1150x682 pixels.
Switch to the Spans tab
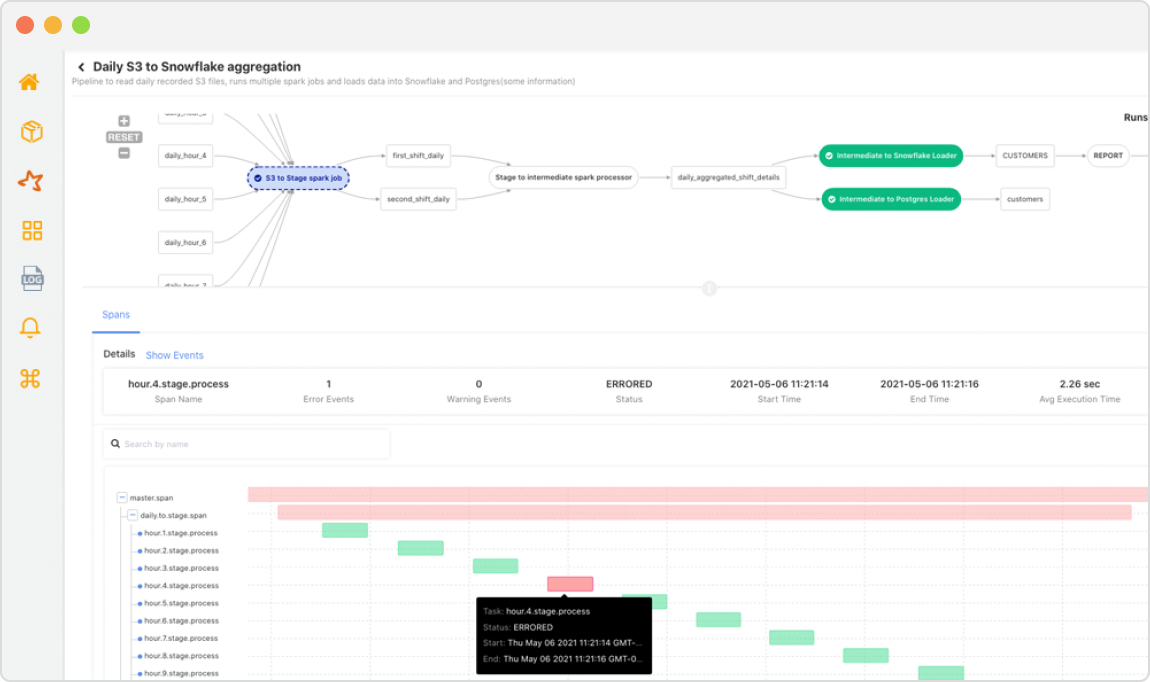click(x=116, y=314)
